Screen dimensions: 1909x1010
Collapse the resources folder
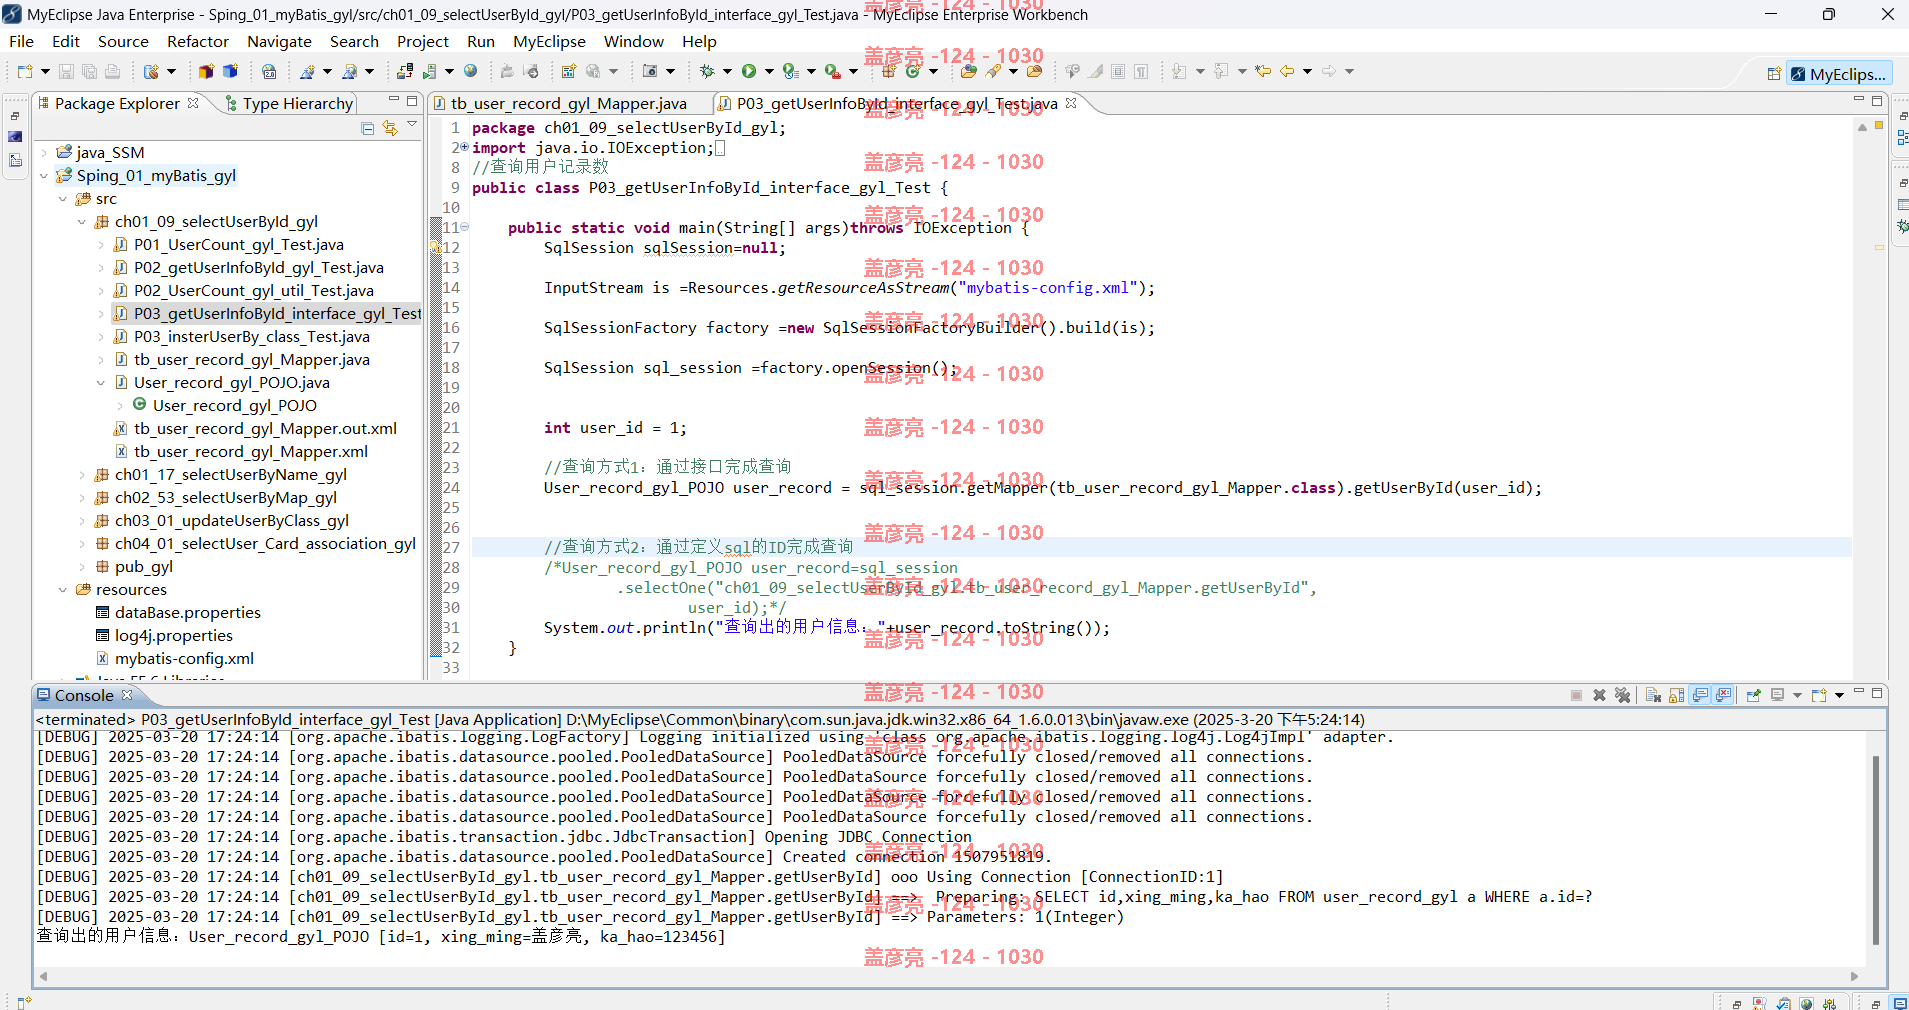[x=63, y=590]
